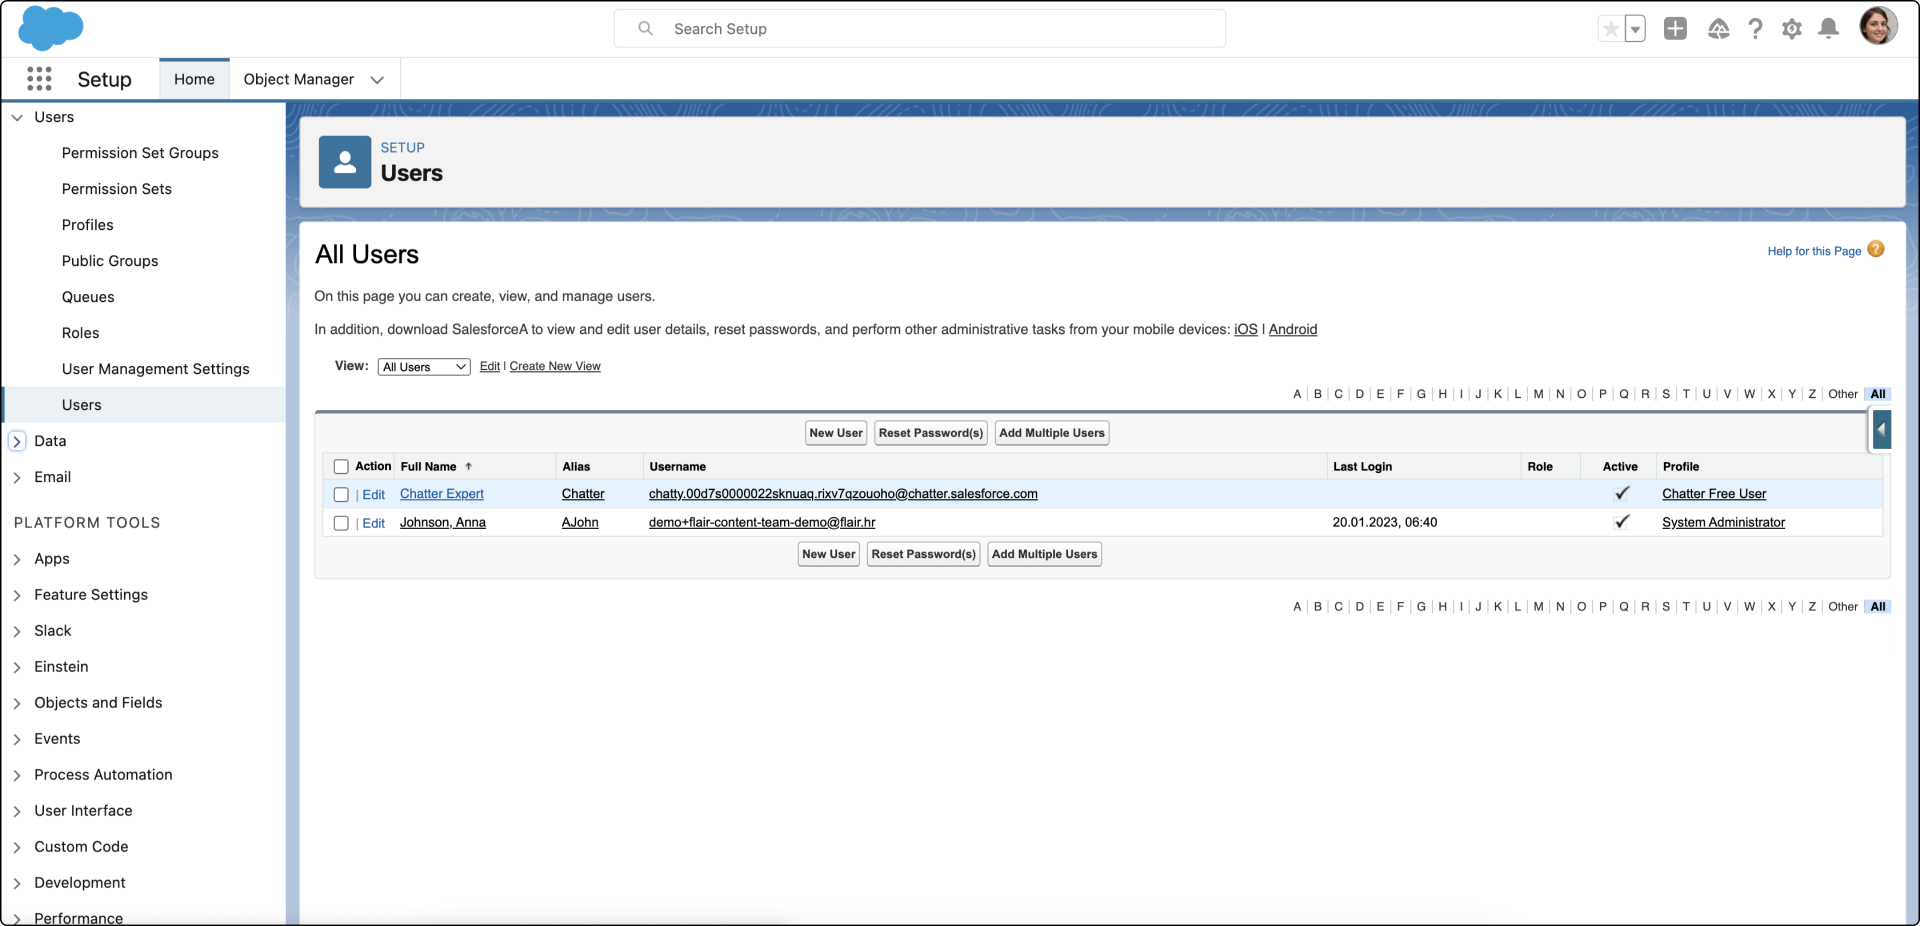The height and width of the screenshot is (926, 1920).
Task: Click the New User button
Action: coord(836,433)
